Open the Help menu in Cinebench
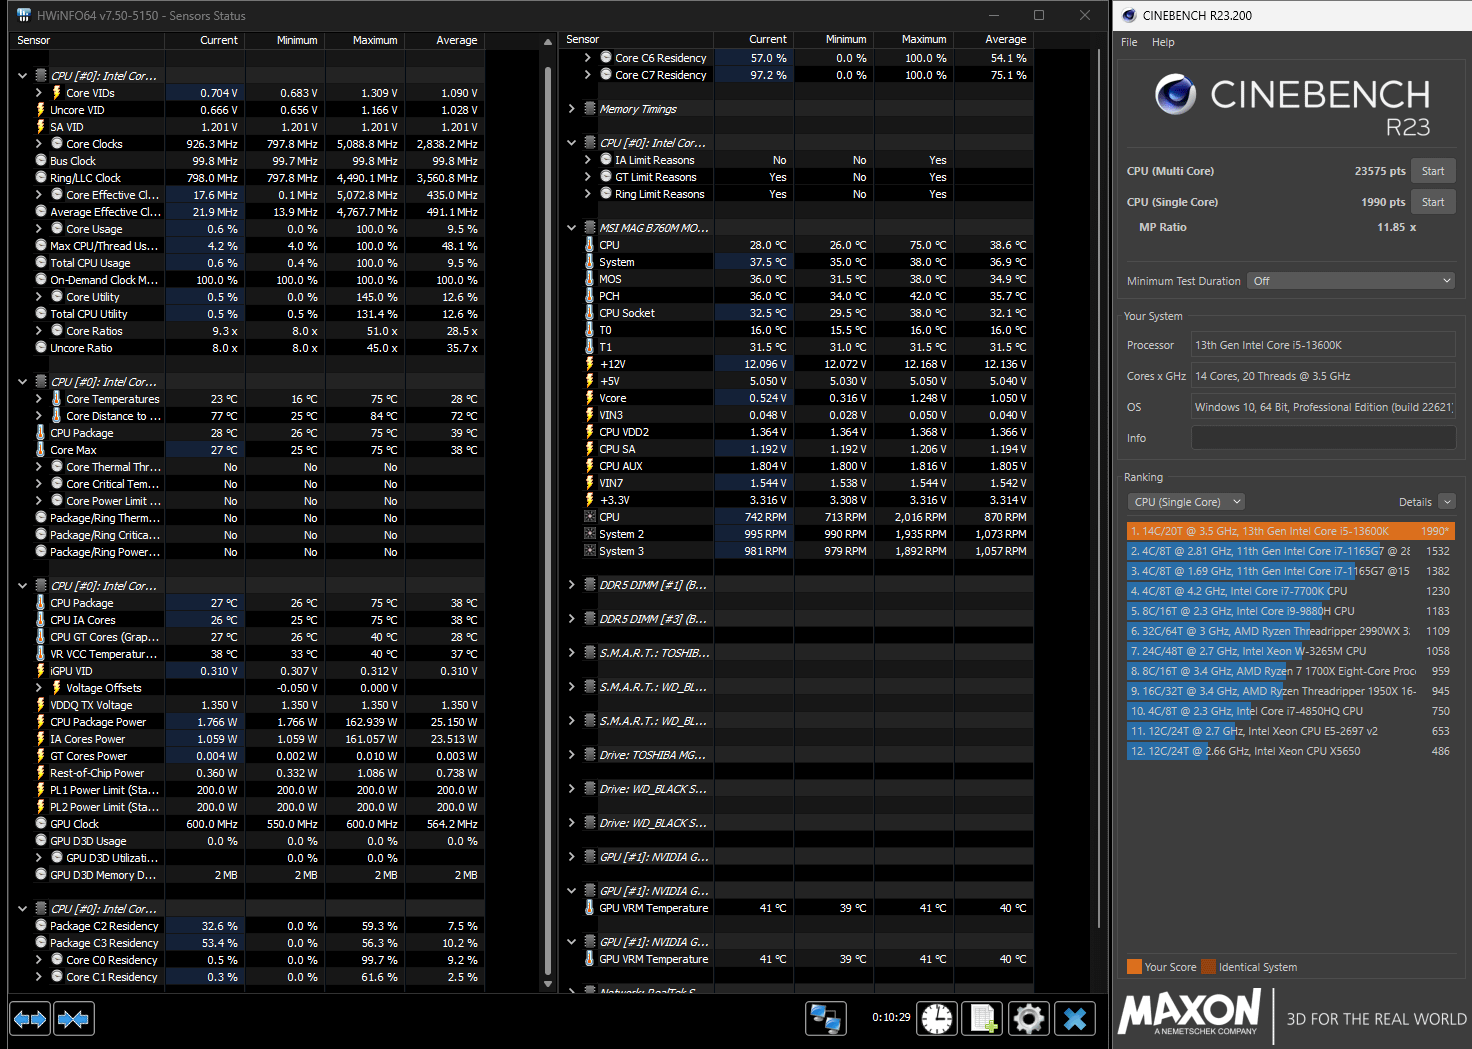Image resolution: width=1472 pixels, height=1049 pixels. tap(1163, 42)
